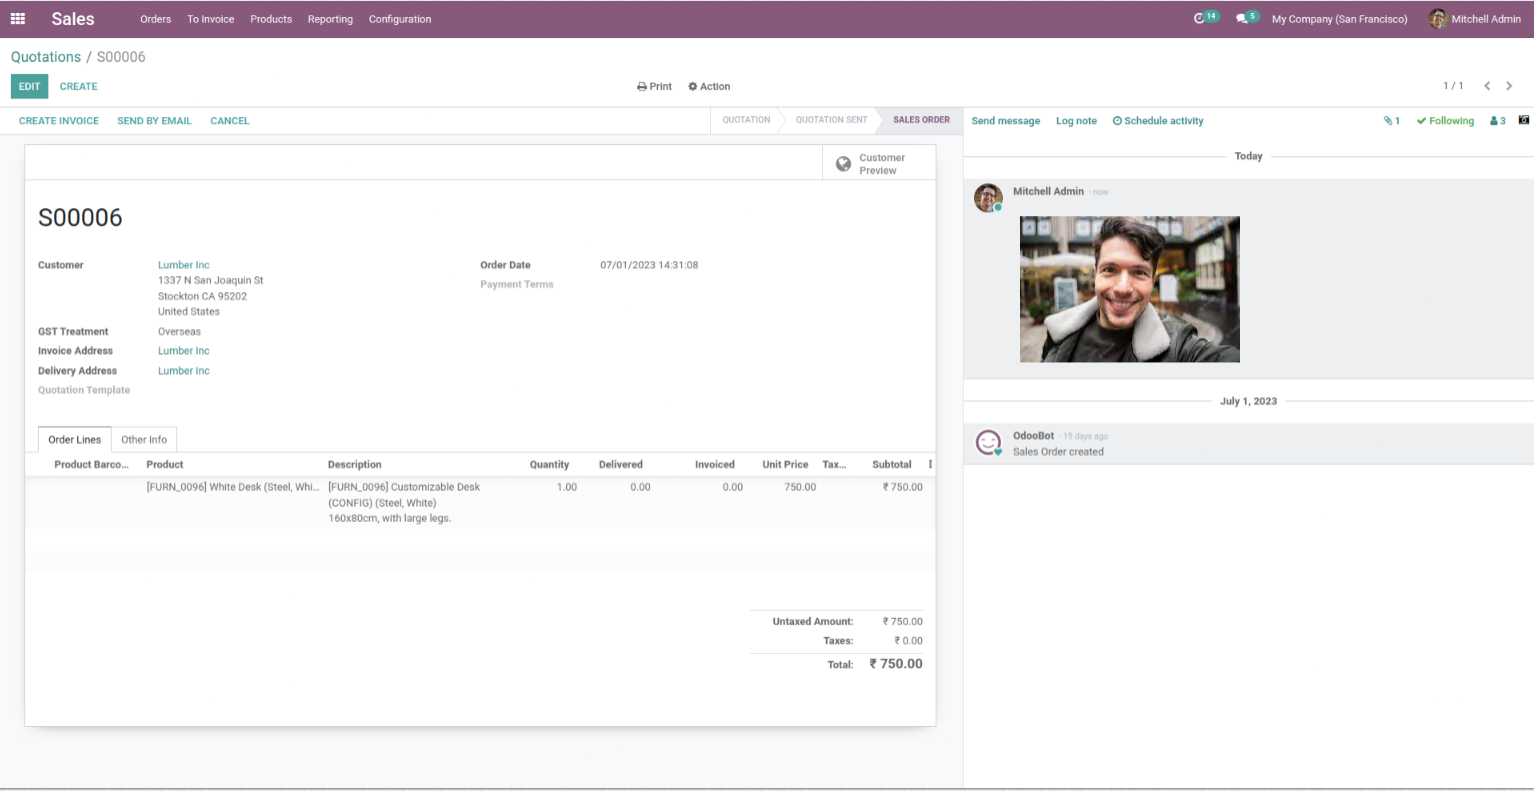Viewport: 1534px width, 791px height.
Task: Go to next record arrow
Action: (x=1509, y=86)
